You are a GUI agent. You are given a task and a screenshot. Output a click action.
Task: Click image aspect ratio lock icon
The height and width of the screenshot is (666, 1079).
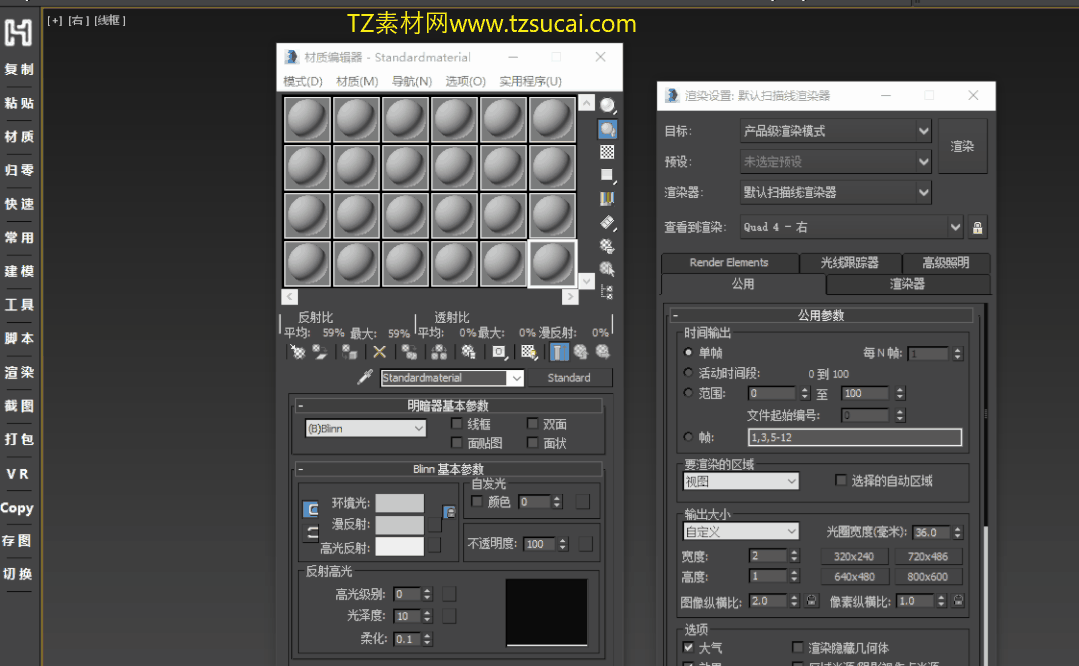(812, 601)
